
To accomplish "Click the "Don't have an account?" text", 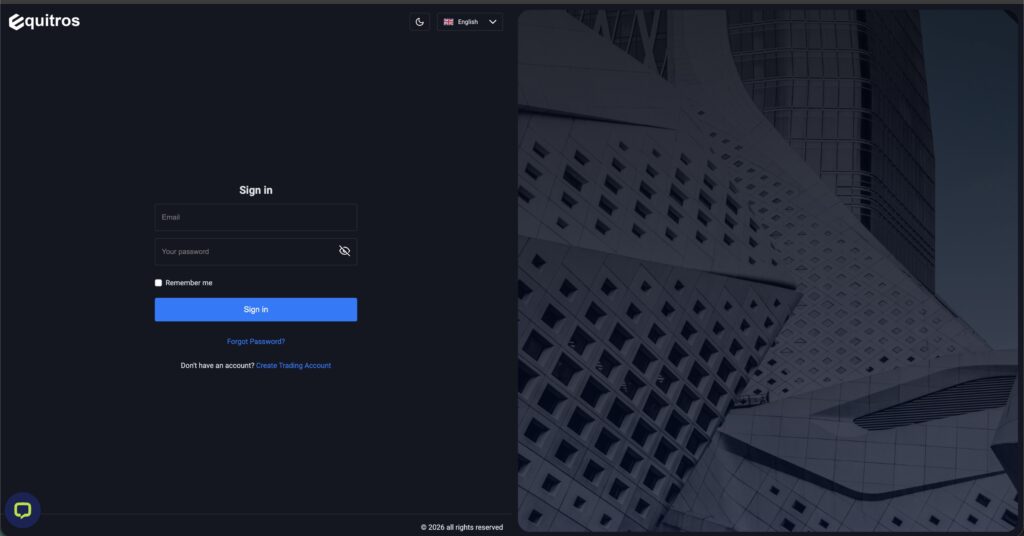I will coord(217,366).
